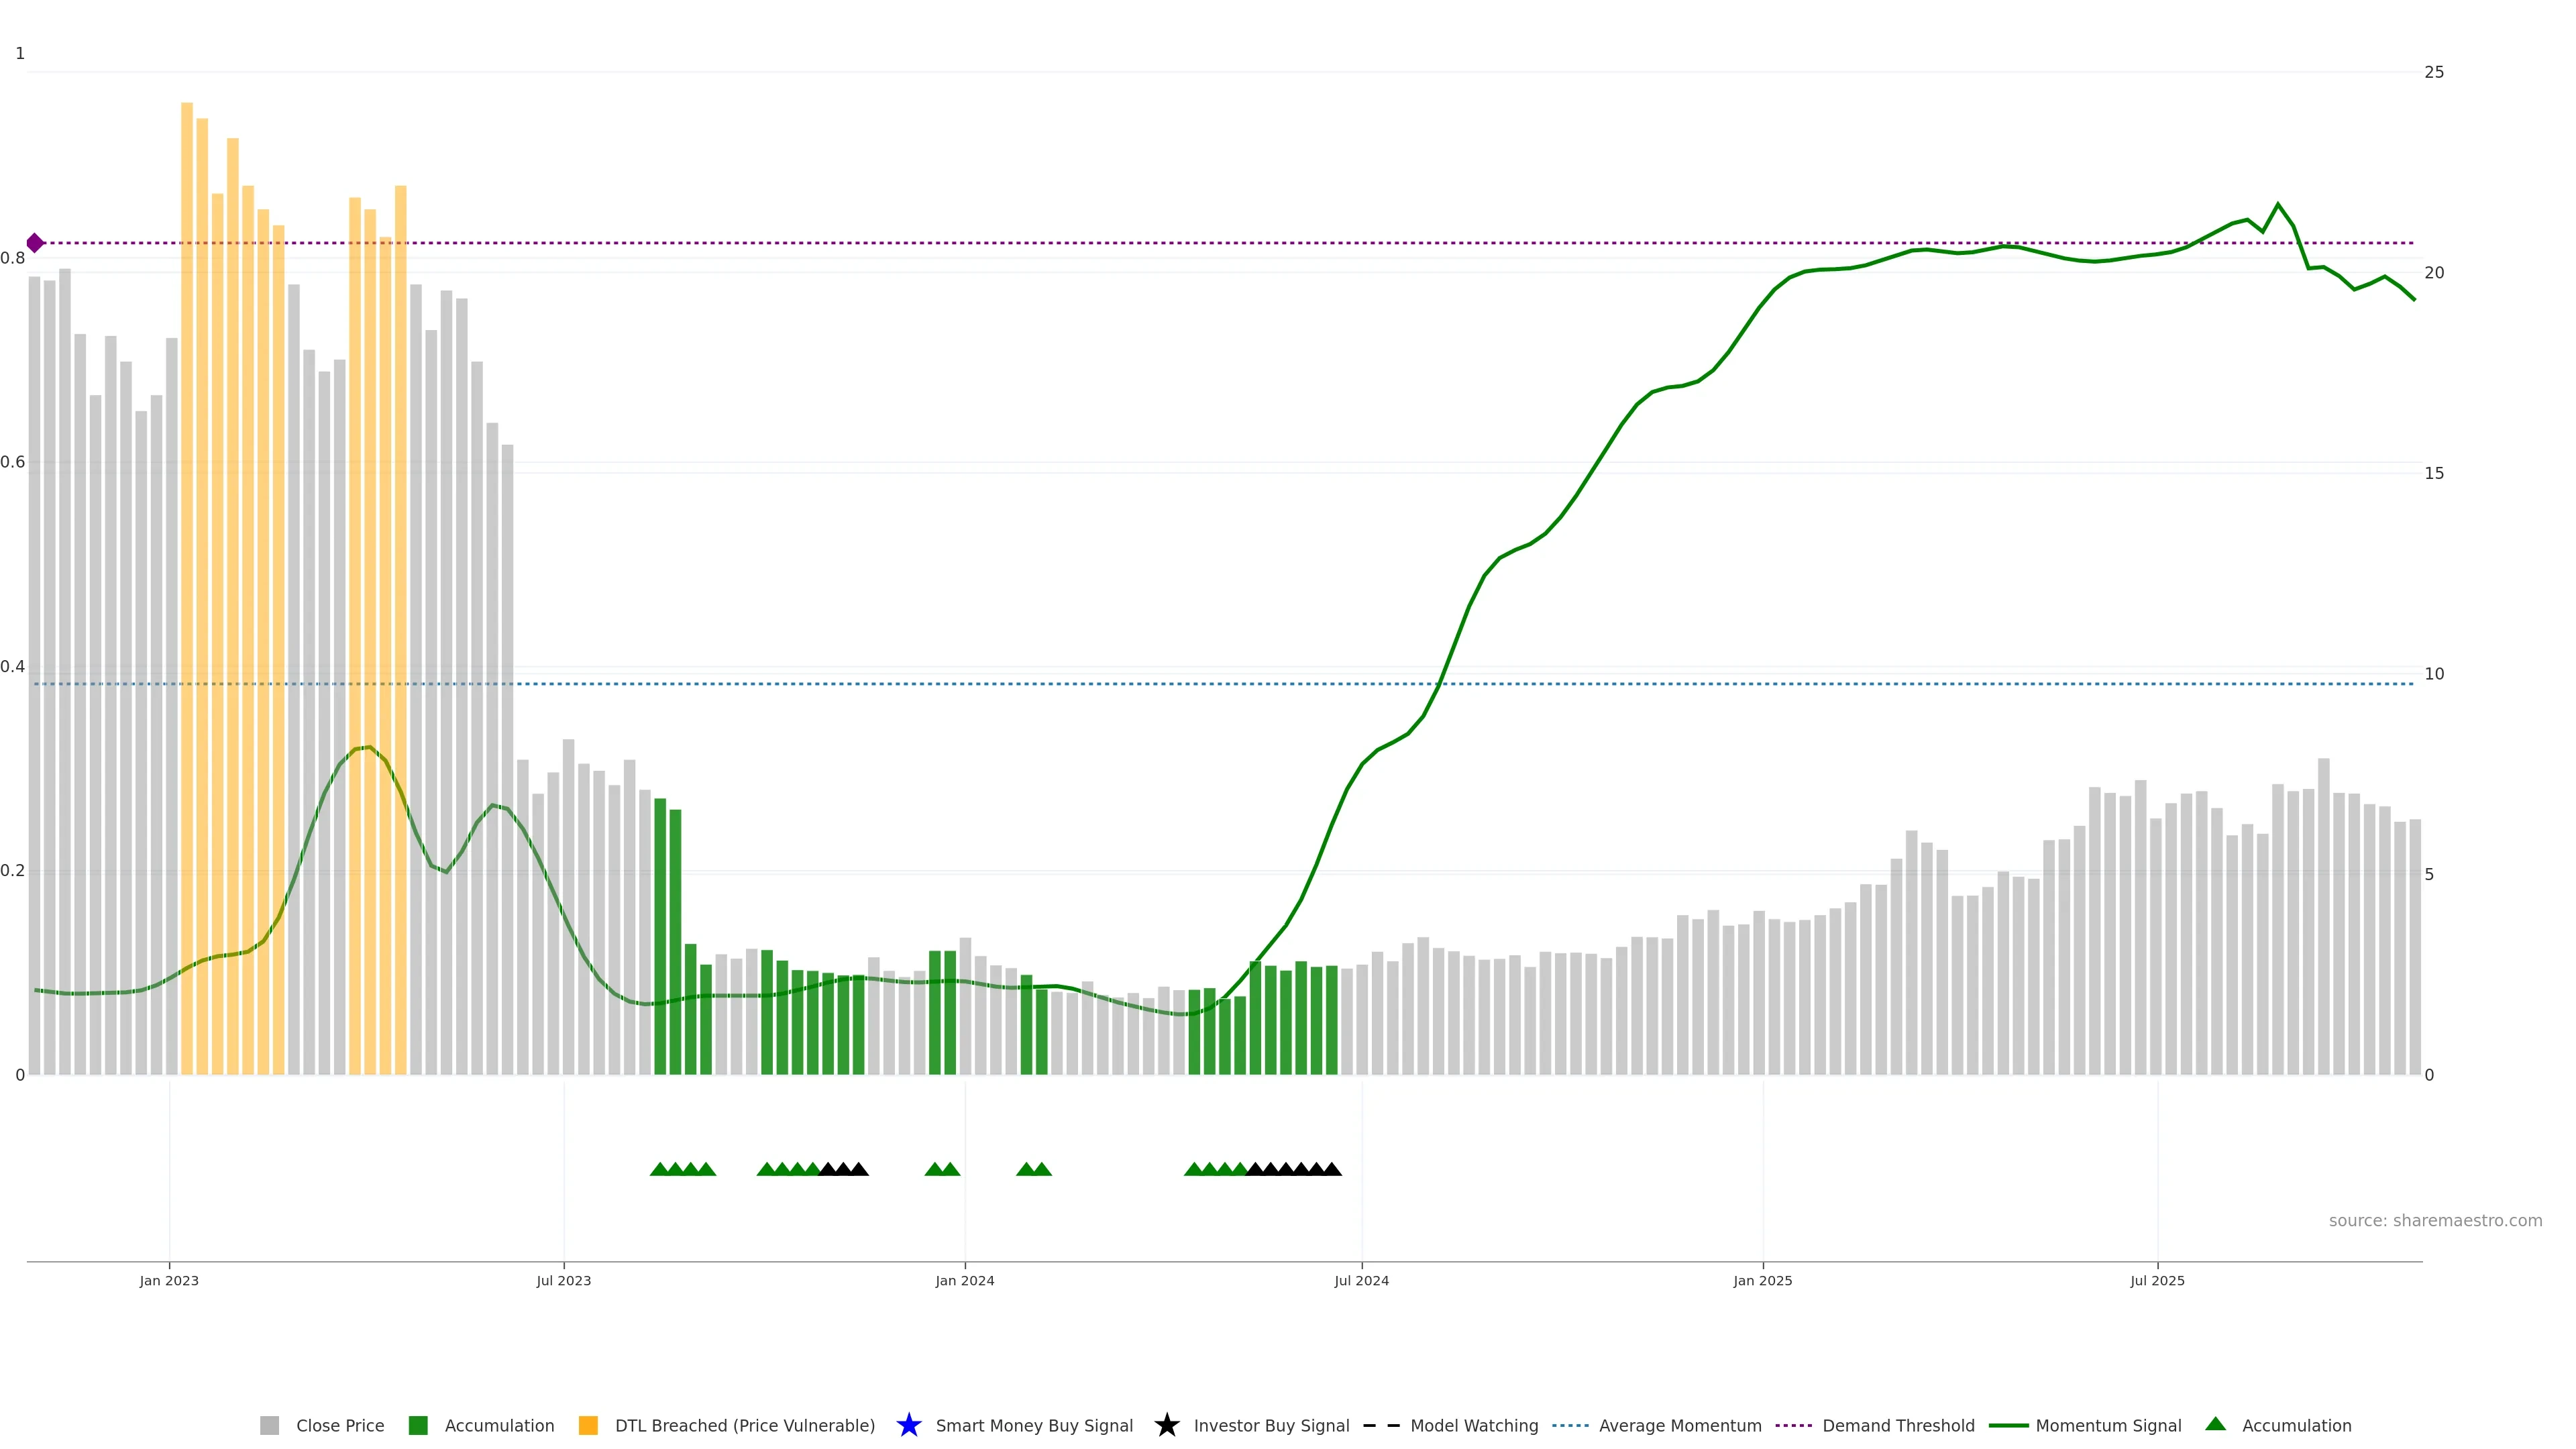Click the purple diamond Demand Threshold marker
The image size is (2576, 1449).
point(35,243)
